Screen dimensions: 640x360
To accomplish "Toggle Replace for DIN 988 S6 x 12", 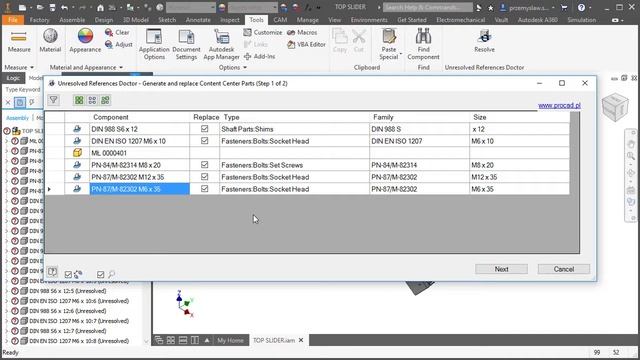I will (204, 129).
